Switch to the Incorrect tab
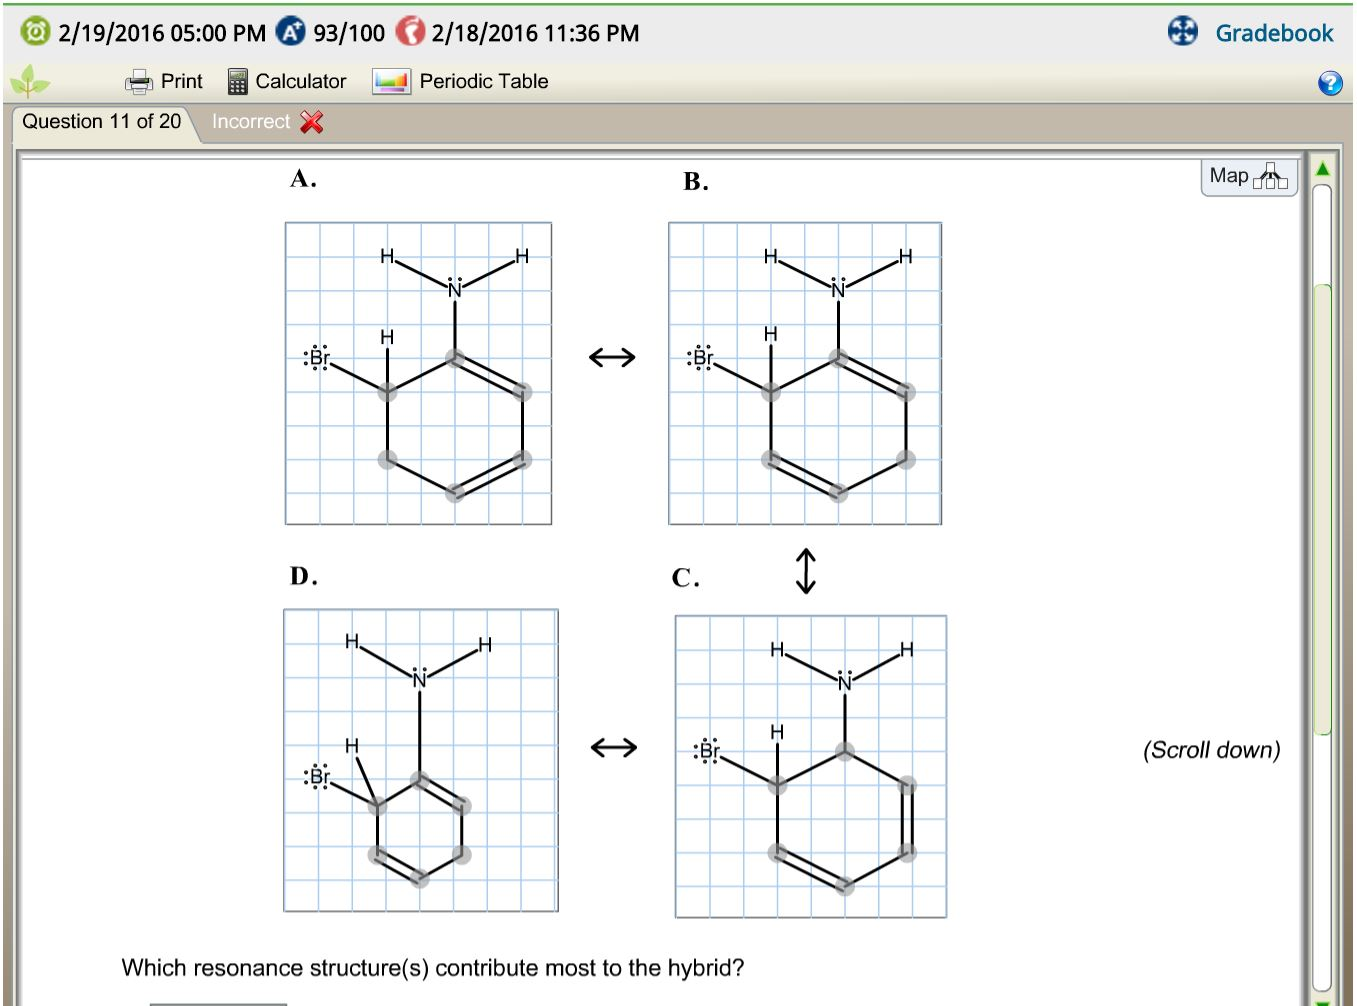 tap(253, 121)
